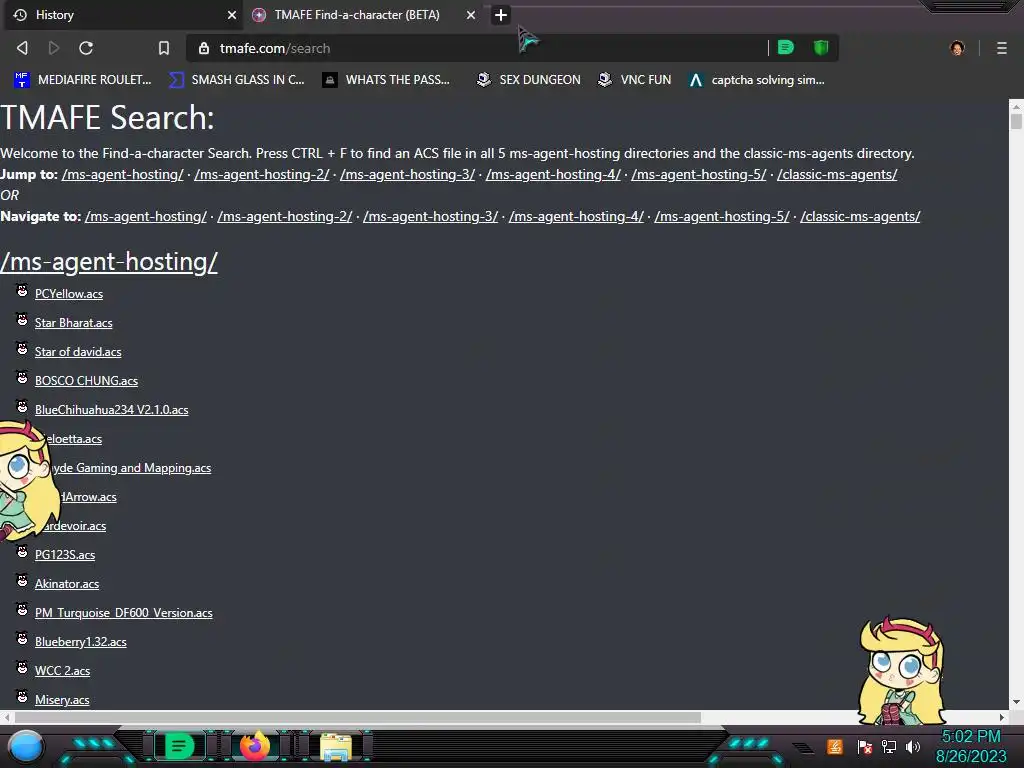Click the forward navigation arrow
1024x768 pixels.
tap(54, 48)
